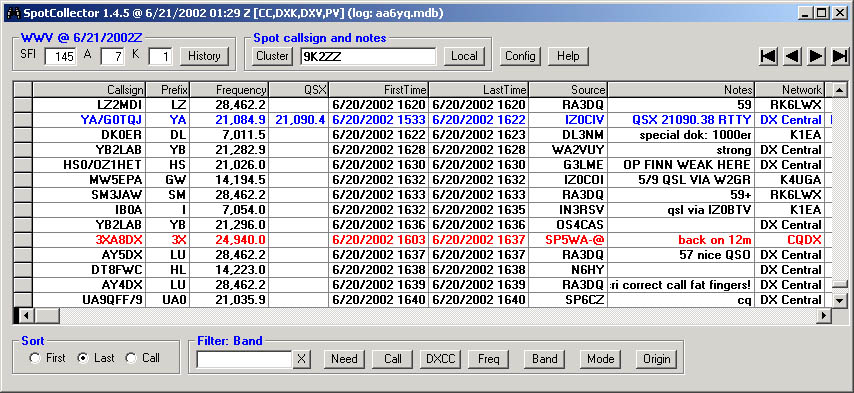Click the Cluster button
Screen dimensions: 854x393
272,56
